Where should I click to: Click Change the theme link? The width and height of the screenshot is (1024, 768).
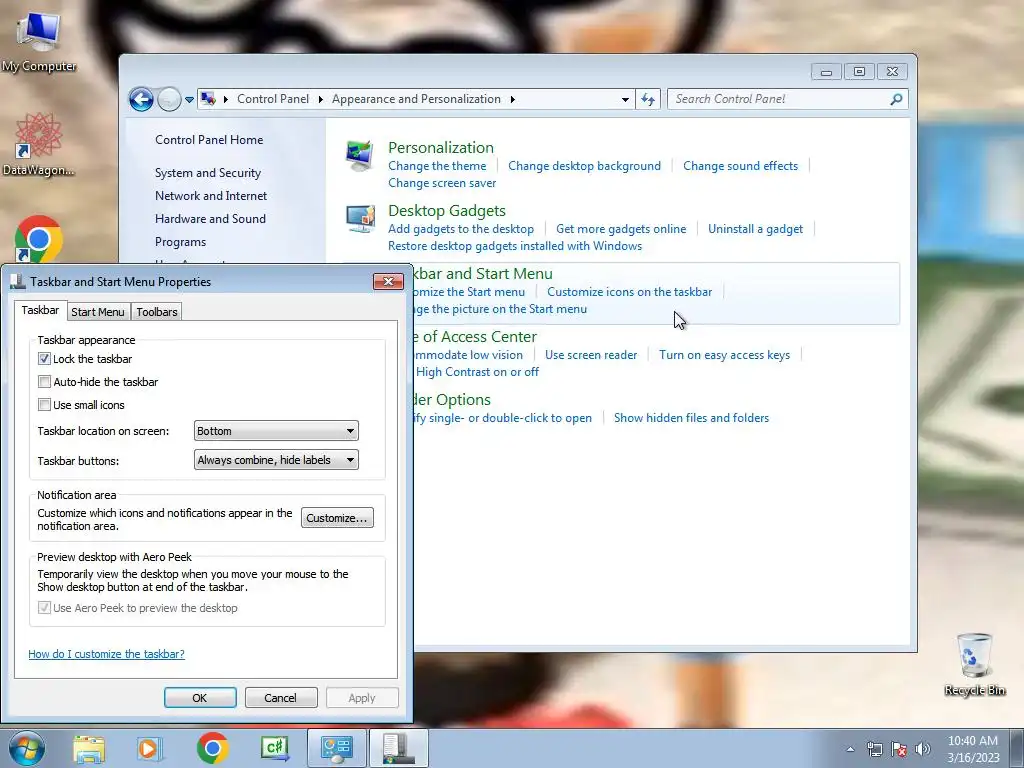[x=437, y=166]
